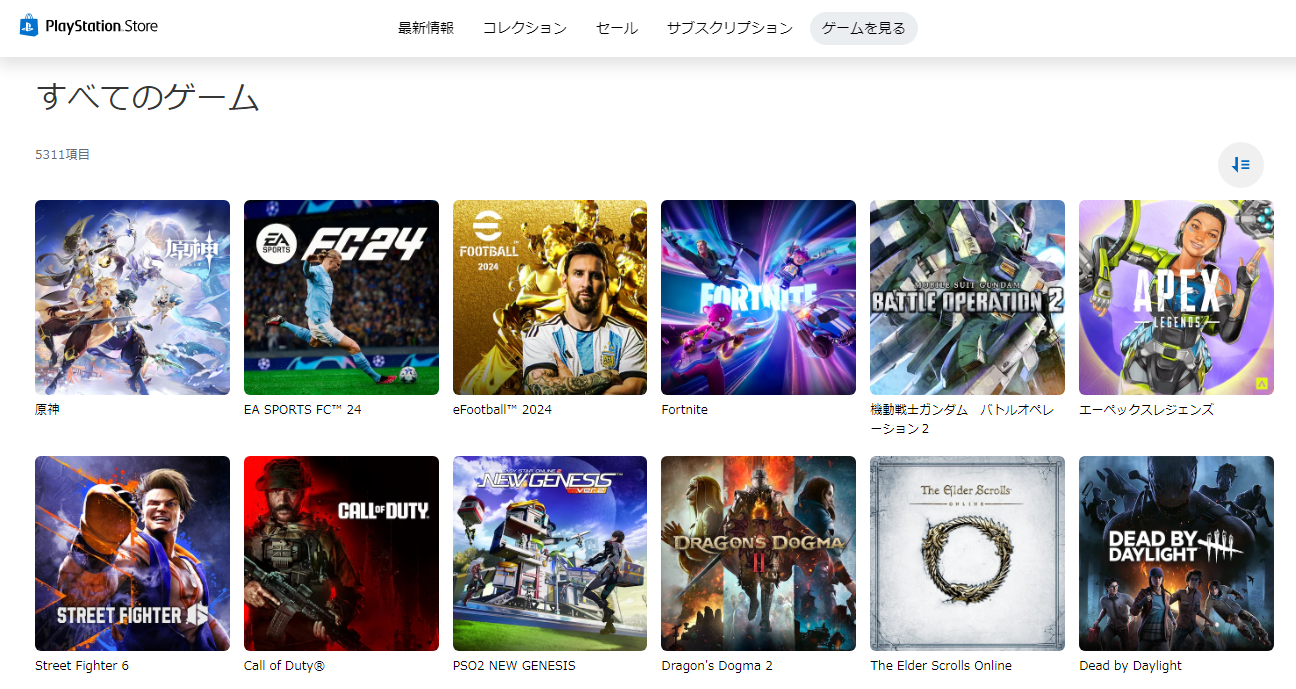This screenshot has width=1296, height=689.
Task: Open the EA SPORTS FC 24 cover
Action: click(341, 297)
